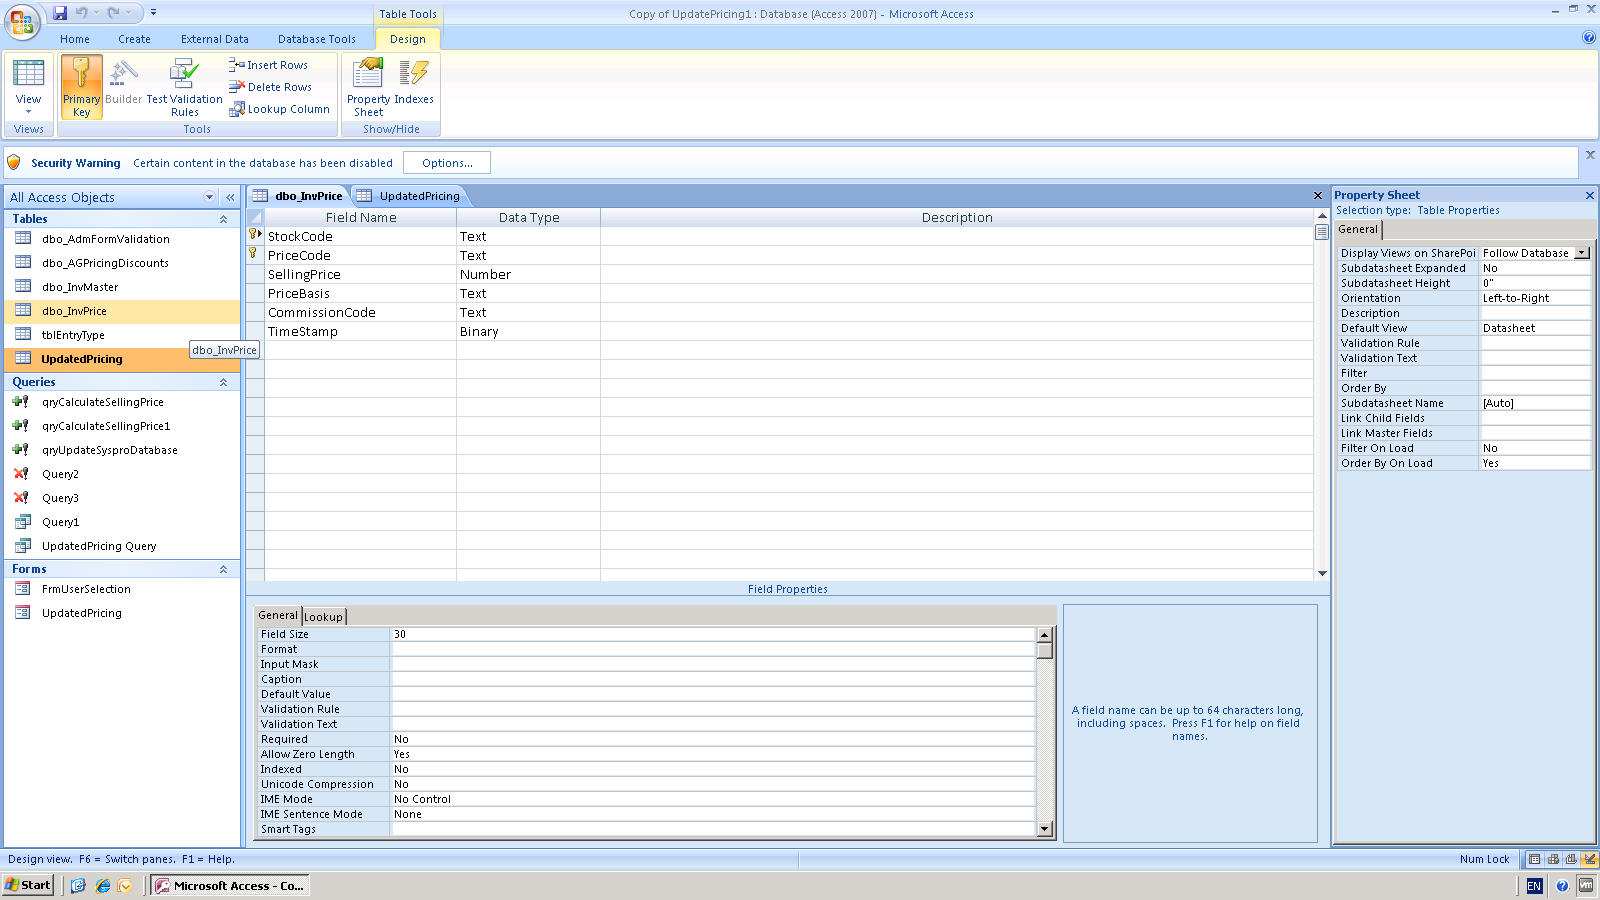This screenshot has width=1600, height=900.
Task: Open the Database Tools ribbon tab
Action: (317, 39)
